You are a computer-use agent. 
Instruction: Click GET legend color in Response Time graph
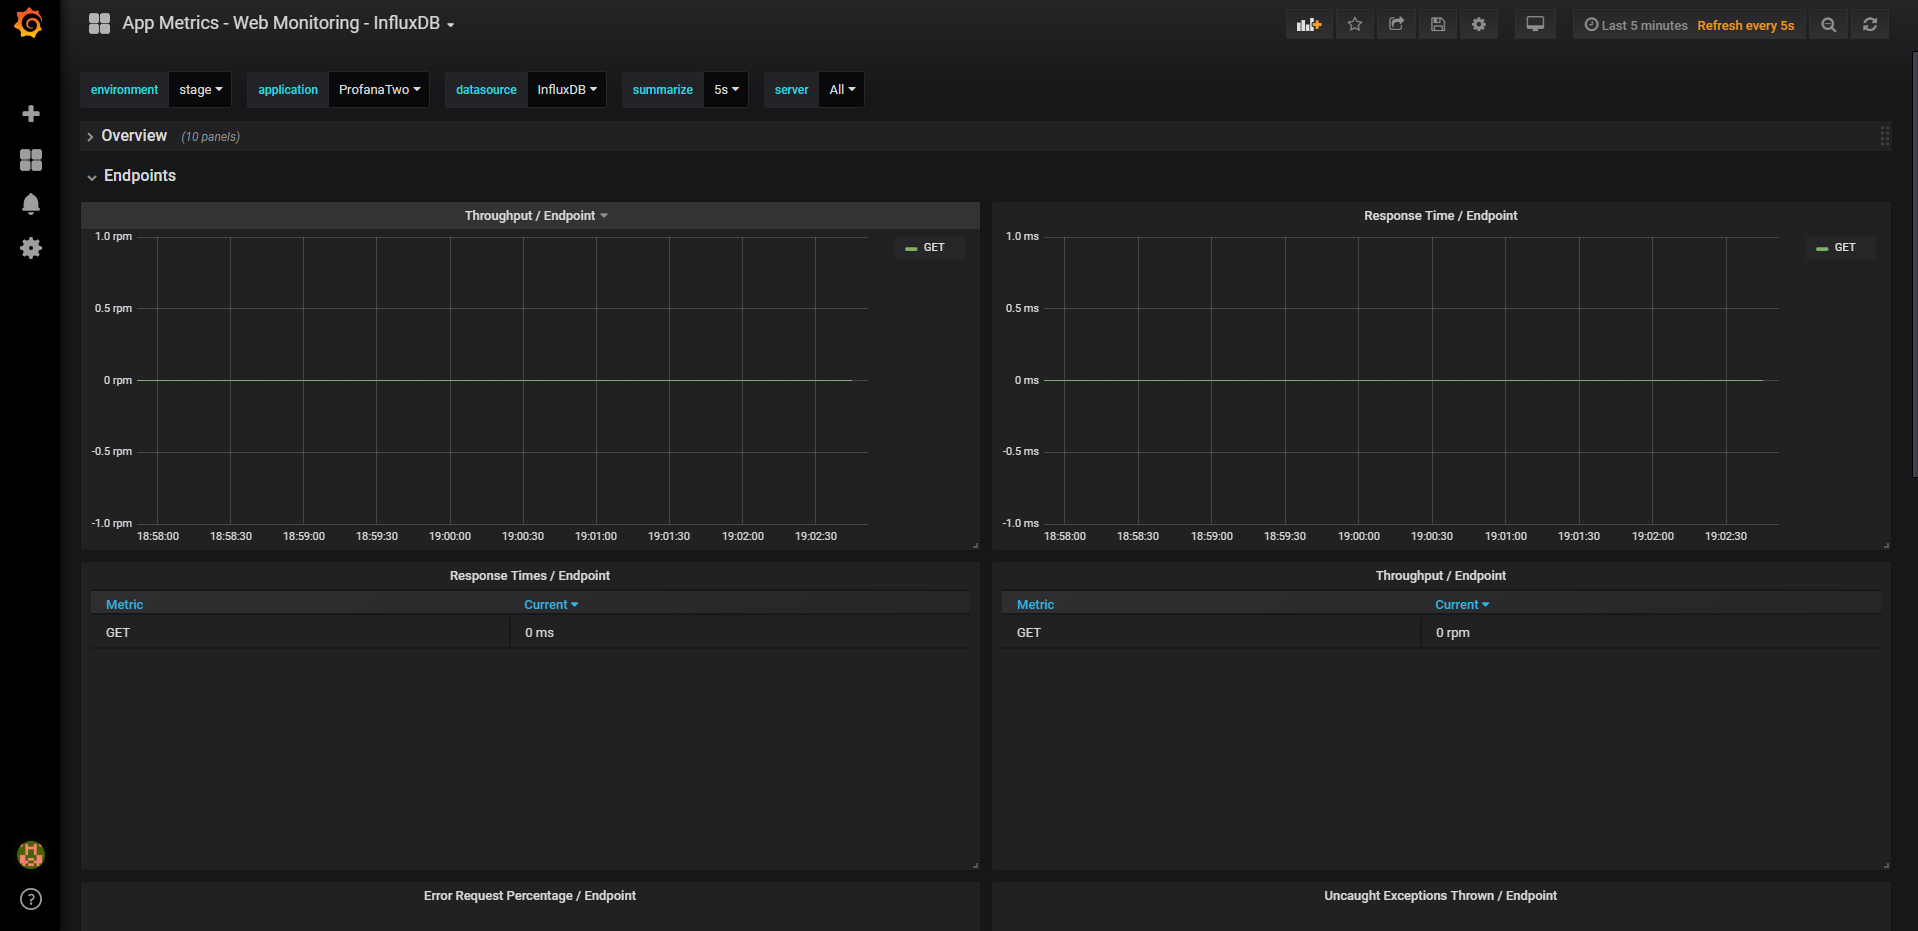tap(1822, 248)
